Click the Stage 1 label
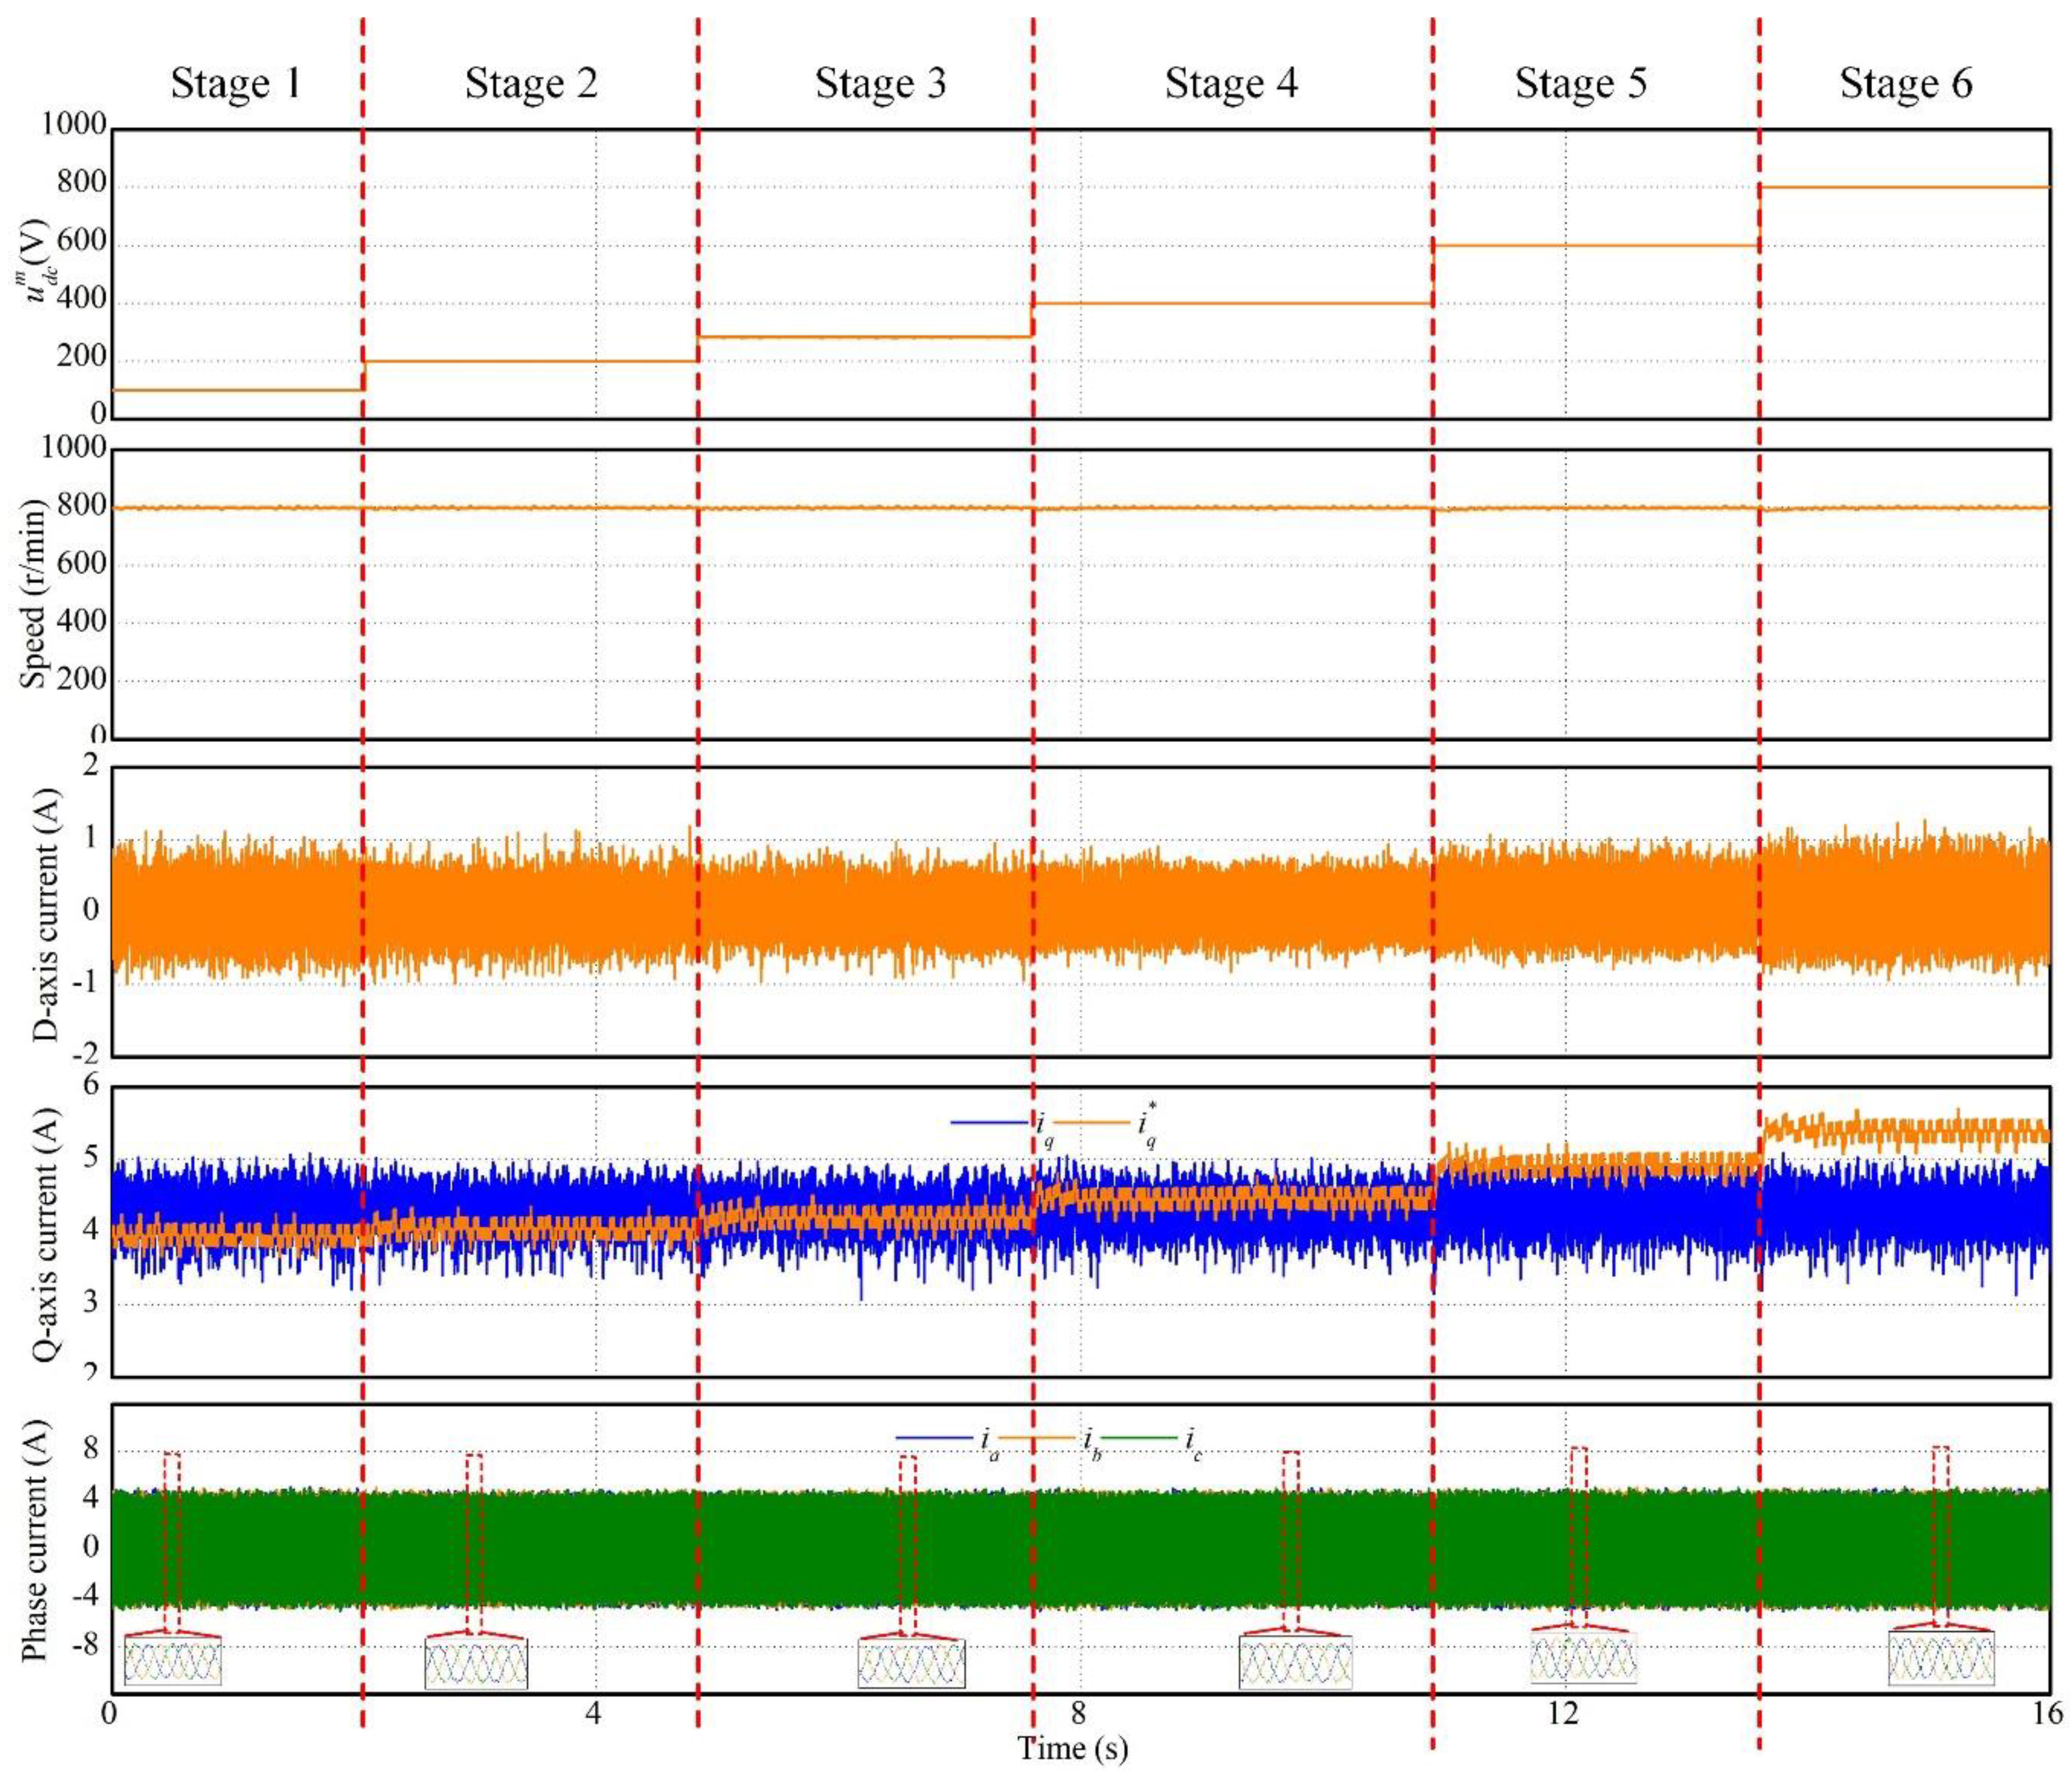 (235, 83)
